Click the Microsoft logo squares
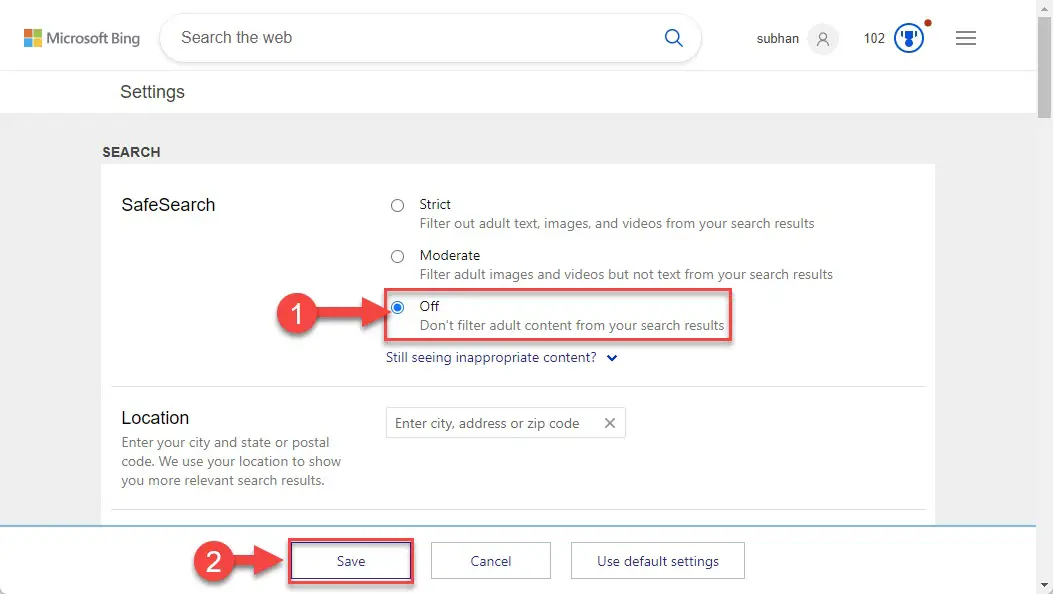Viewport: 1053px width, 594px height. (31, 38)
